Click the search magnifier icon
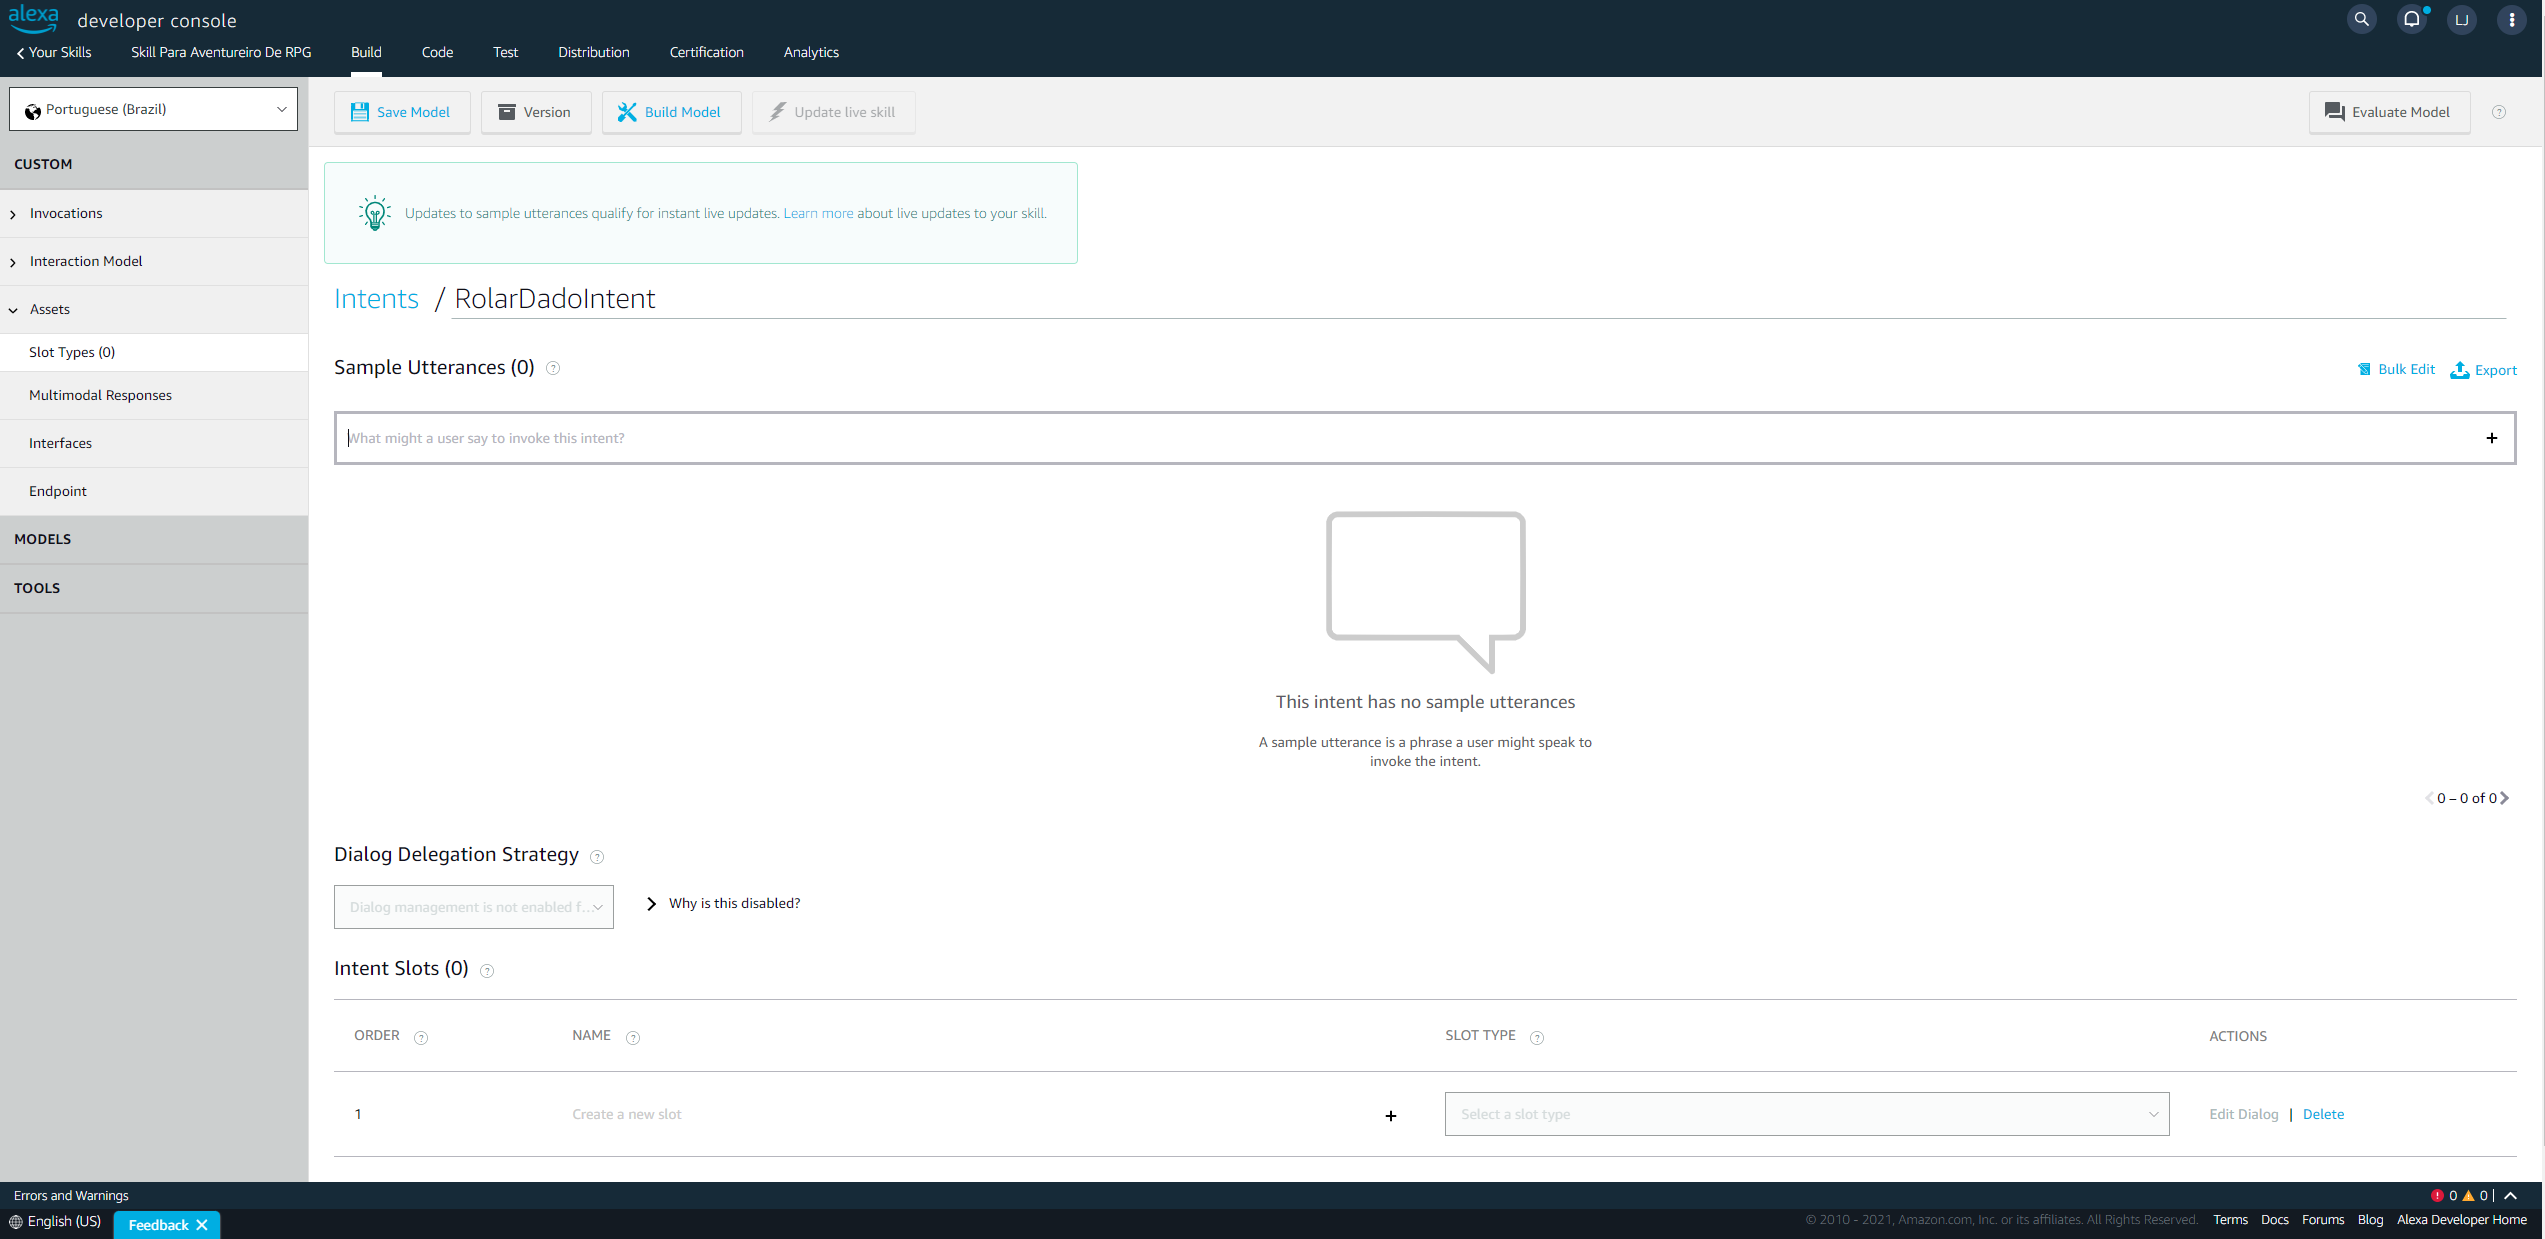This screenshot has height=1239, width=2545. (2361, 19)
